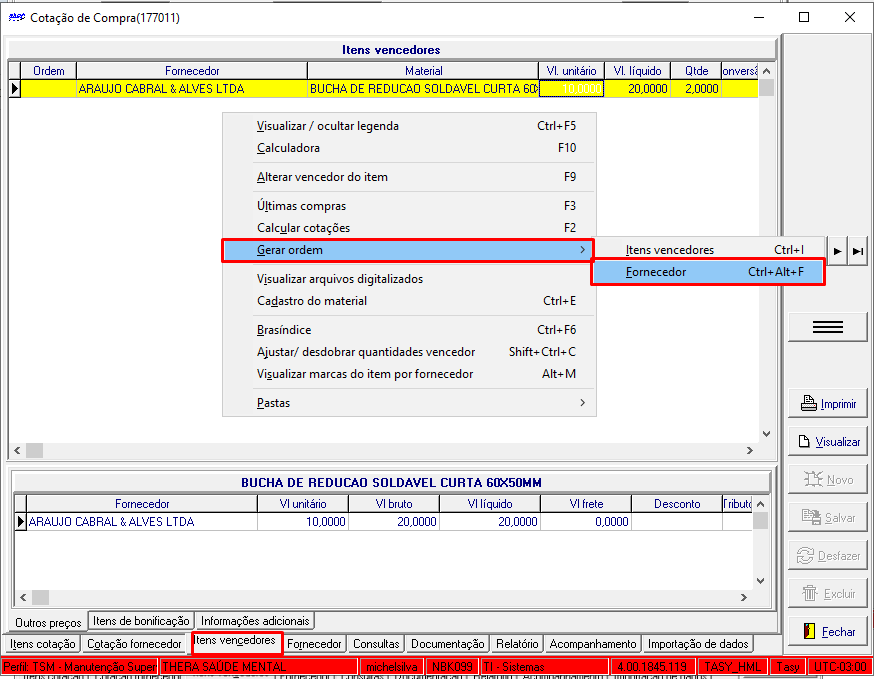Viewport: 874px width, 679px height.
Task: Click horizontal scrollbar thumb of winners grid
Action: (x=35, y=450)
